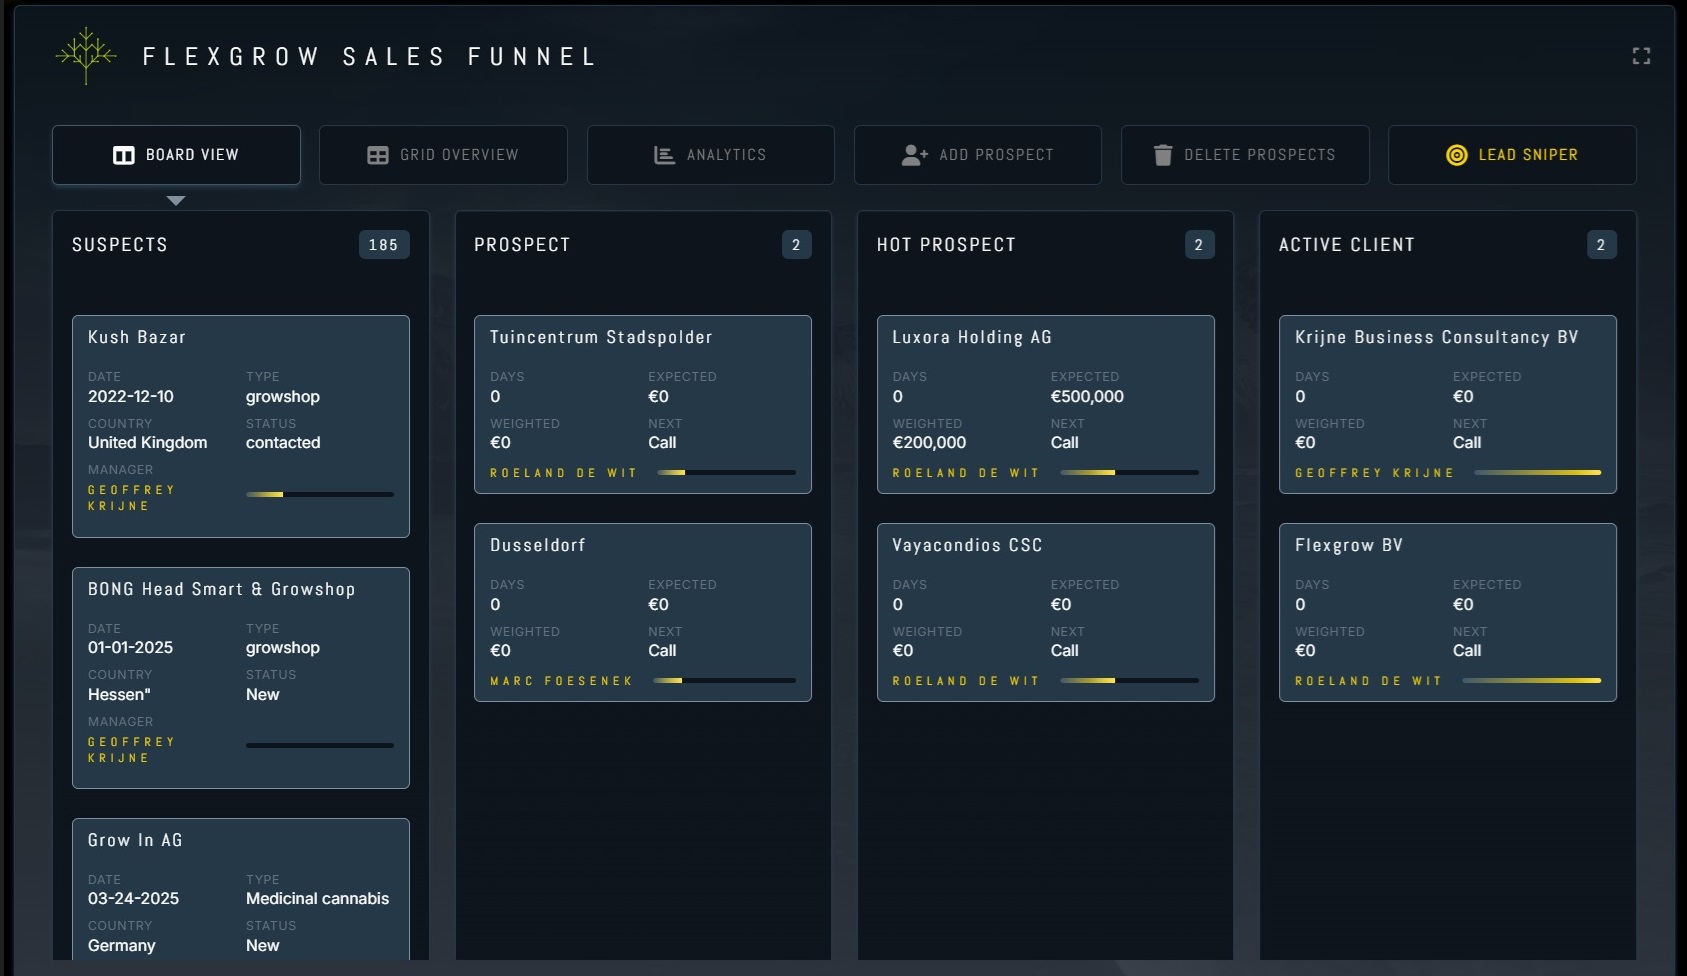Click the Tuincentrum Stadspolder progress bar
Image resolution: width=1687 pixels, height=976 pixels.
(x=727, y=472)
